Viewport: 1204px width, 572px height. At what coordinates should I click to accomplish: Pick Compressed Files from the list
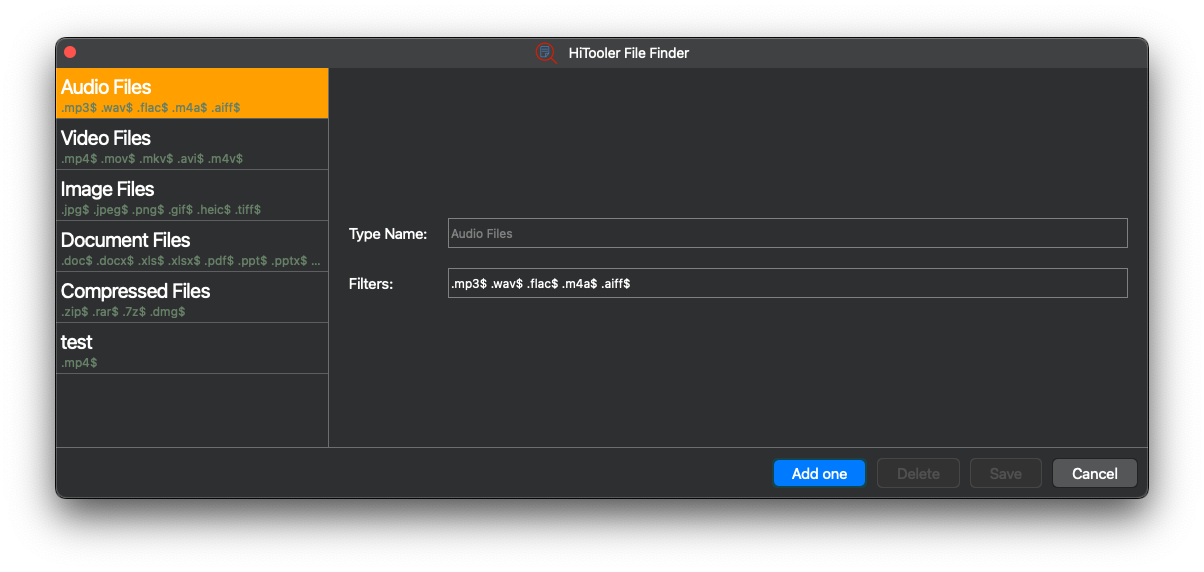click(192, 298)
